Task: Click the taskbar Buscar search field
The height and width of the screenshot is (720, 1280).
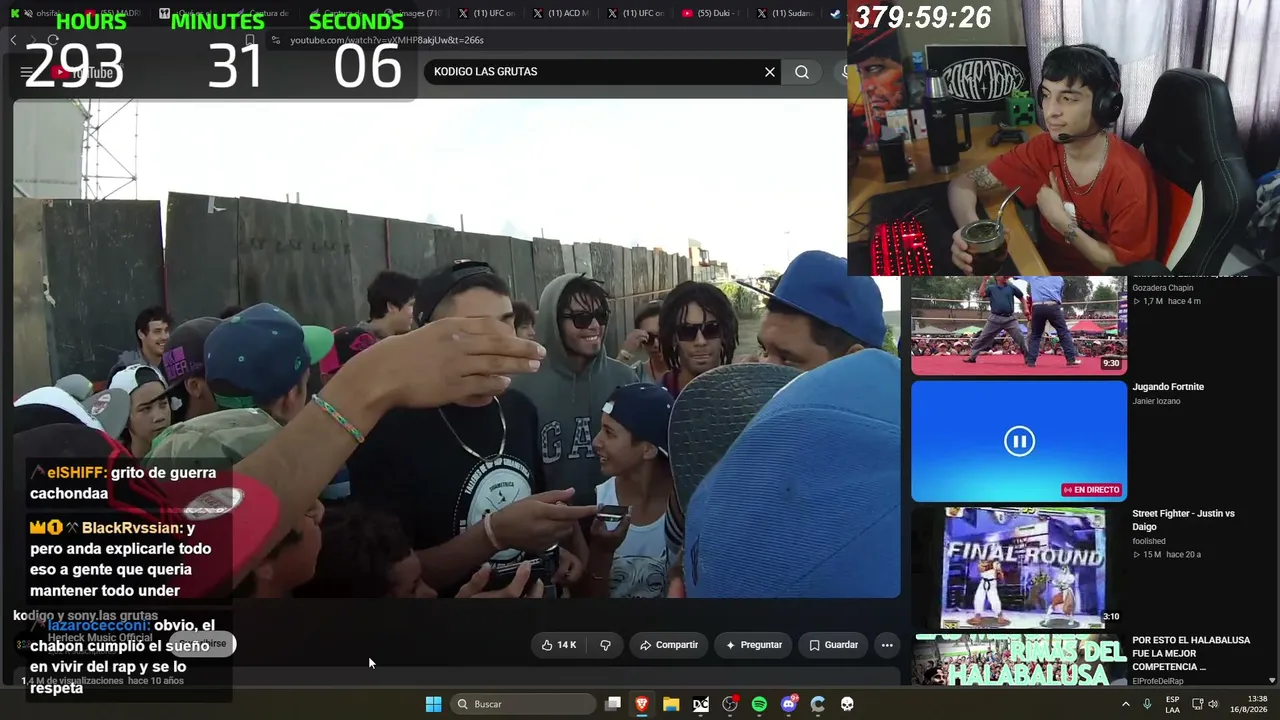Action: 524,704
